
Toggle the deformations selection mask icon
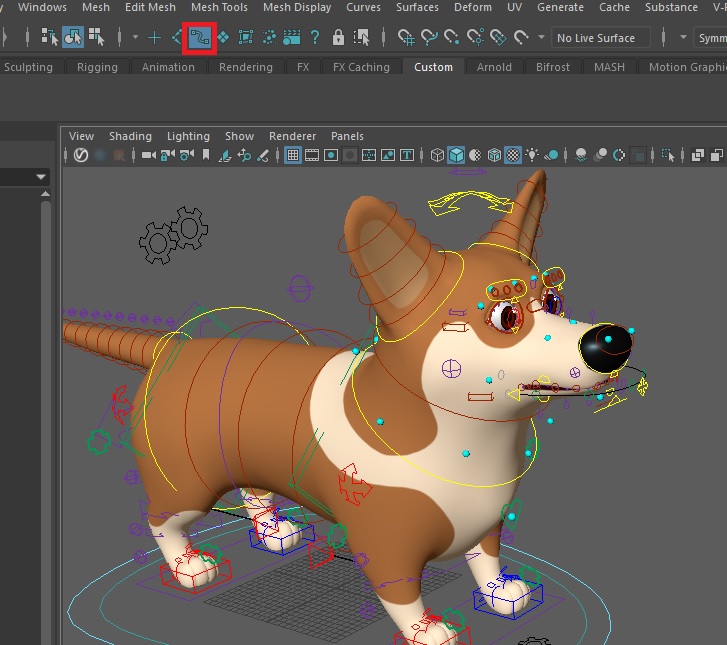click(x=245, y=37)
